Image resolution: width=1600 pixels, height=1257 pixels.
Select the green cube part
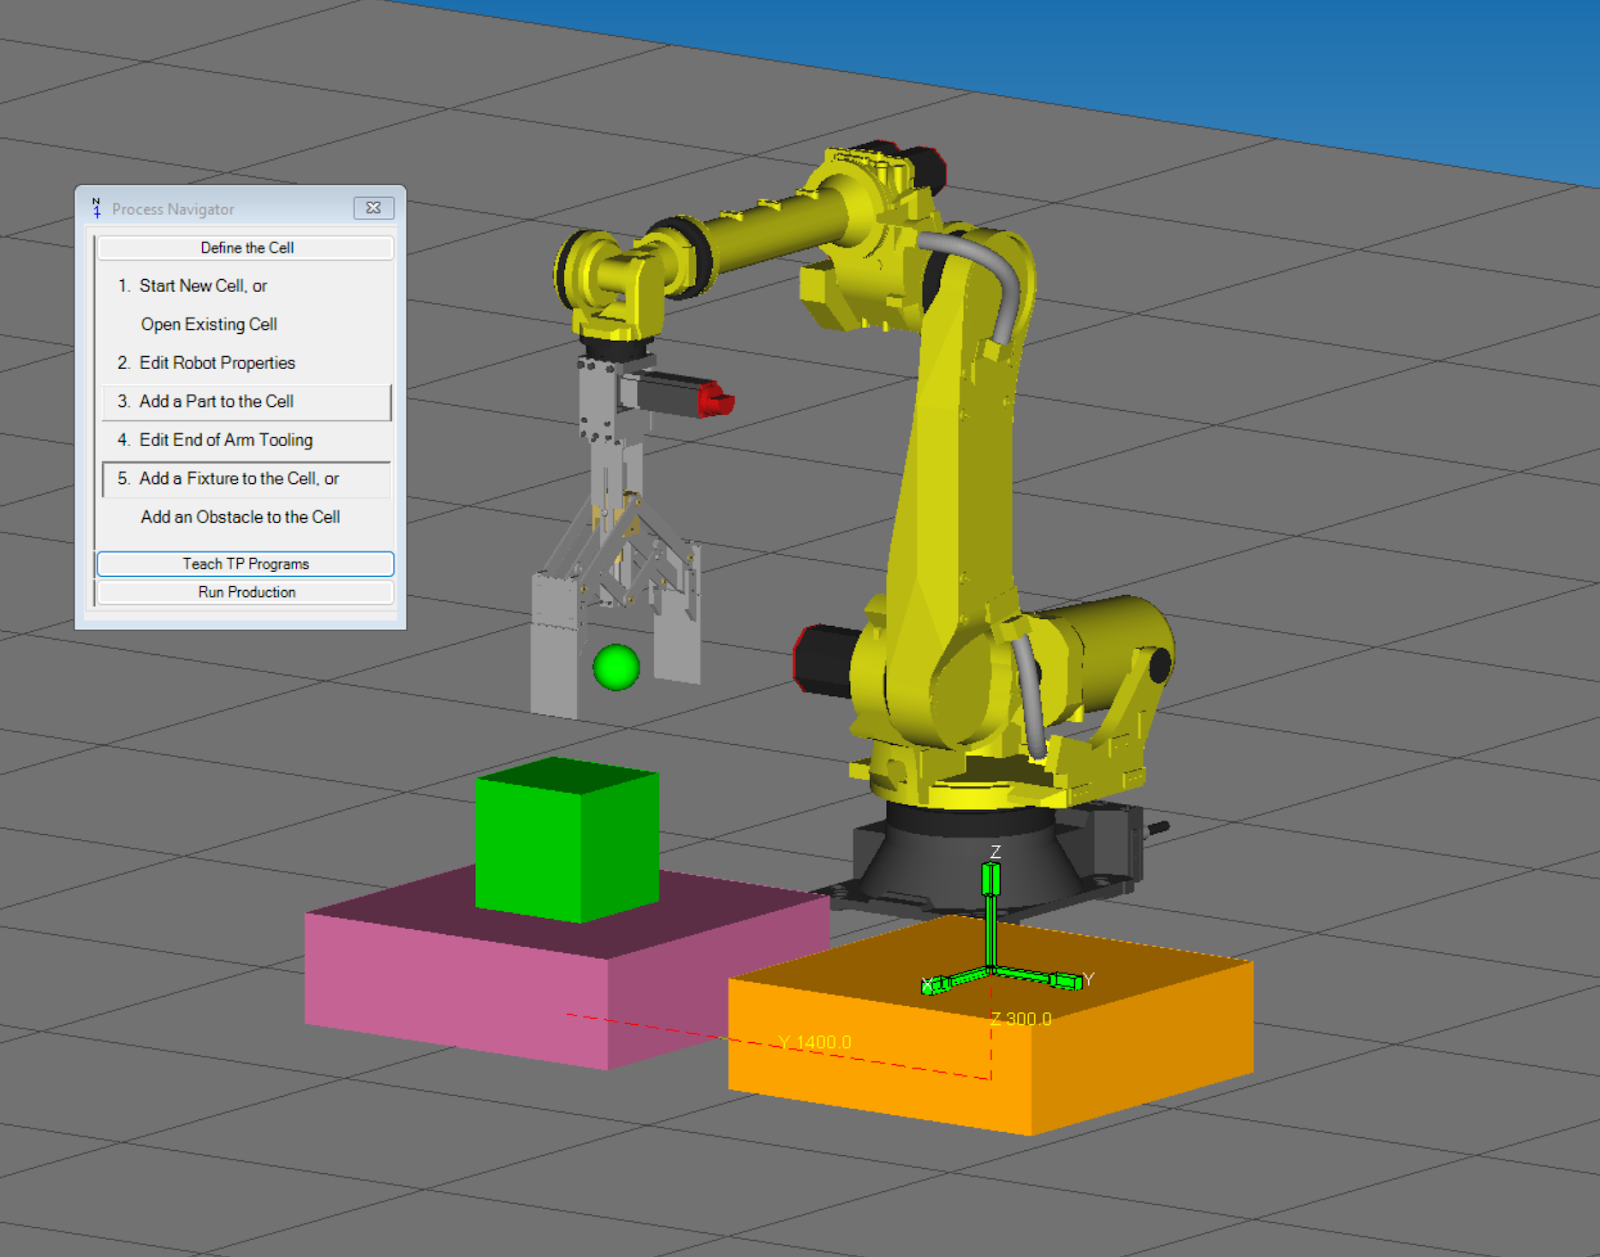coord(567,840)
